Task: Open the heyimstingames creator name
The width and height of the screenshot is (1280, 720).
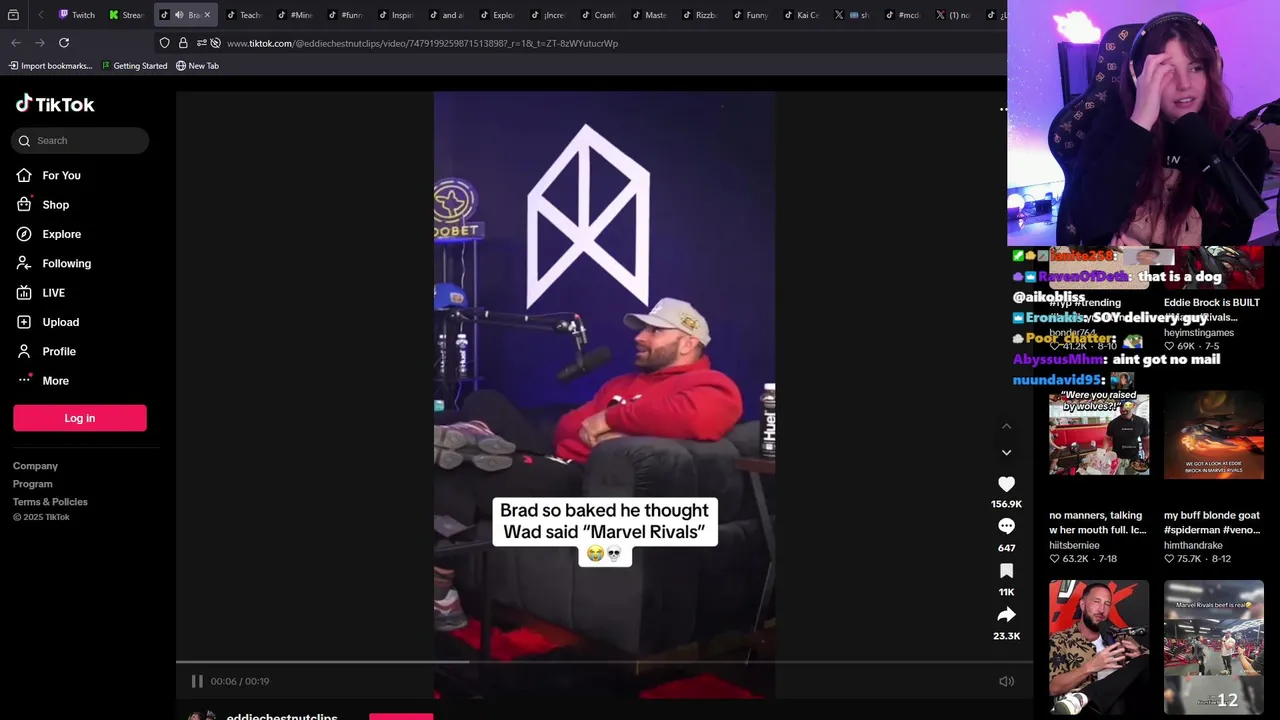Action: click(x=1199, y=333)
